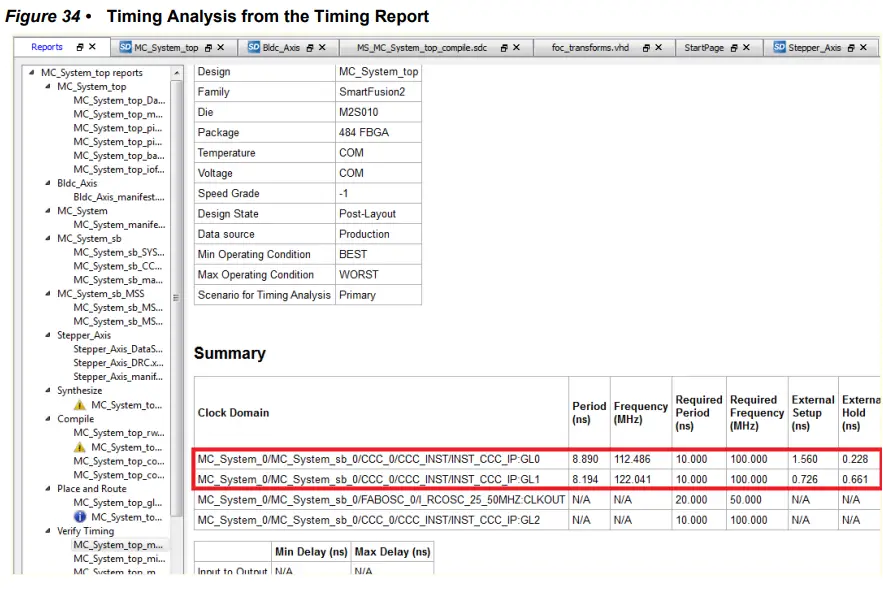The image size is (883, 594).
Task: Collapse the MC_System_top reports root node
Action: (x=32, y=72)
